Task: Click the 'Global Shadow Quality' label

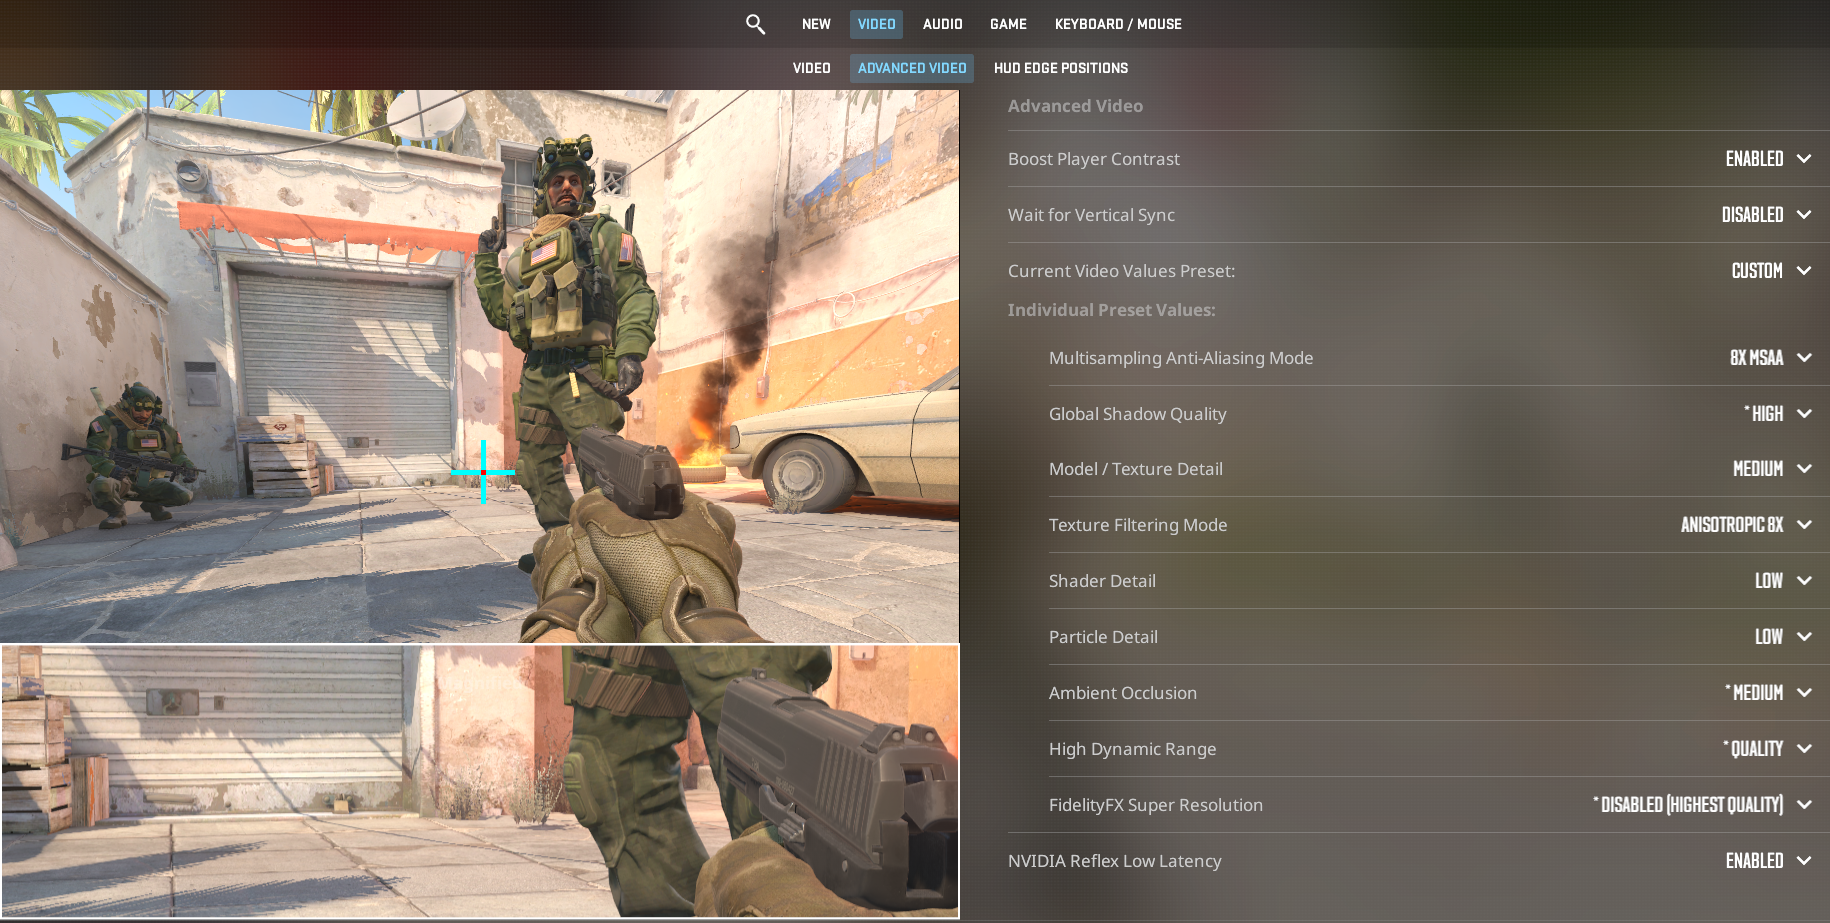Action: (1137, 414)
